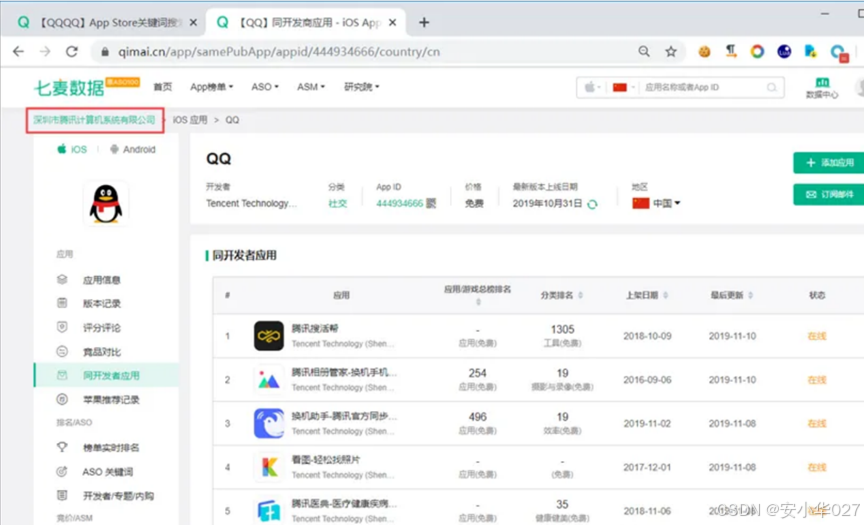Open the 腾讯搜活帮 app name link
864x525 pixels.
point(315,328)
